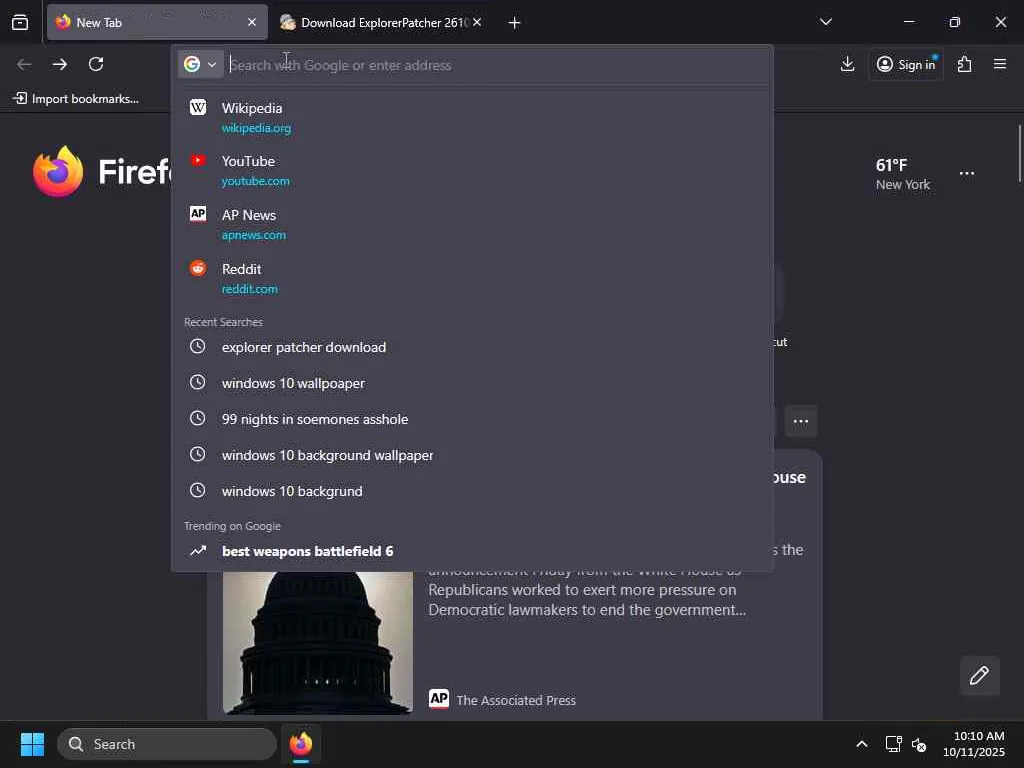Screen dimensions: 1024x768
Task: Click the Windows taskbar Search box
Action: point(167,744)
